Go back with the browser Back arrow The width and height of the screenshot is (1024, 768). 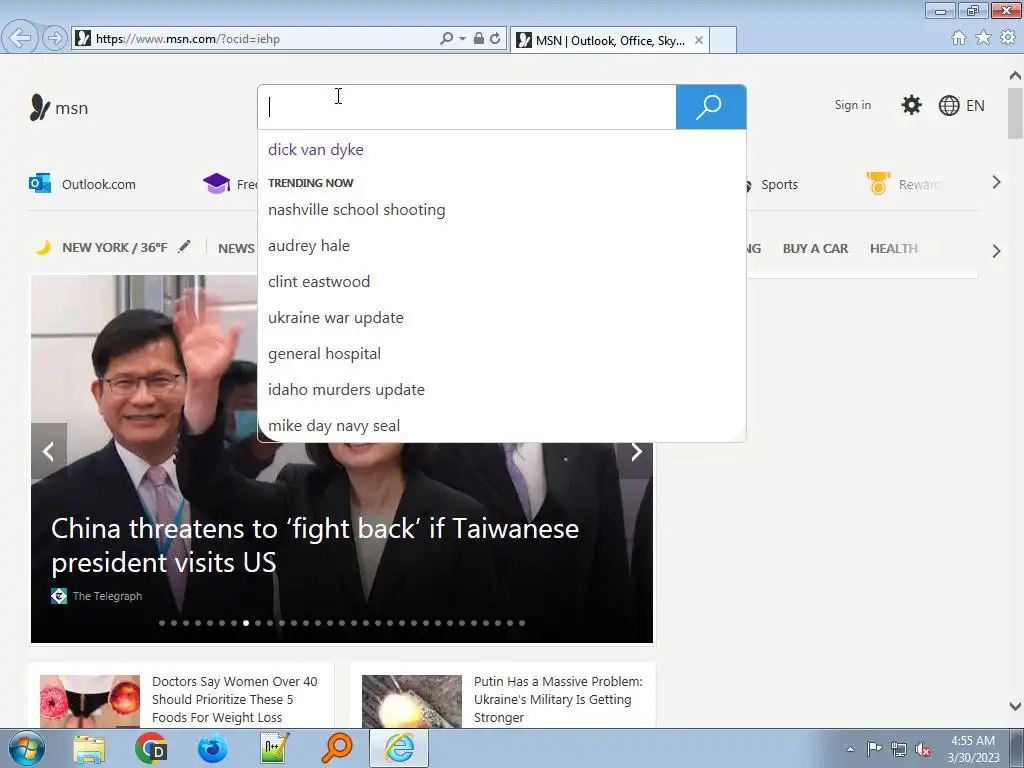pos(19,38)
